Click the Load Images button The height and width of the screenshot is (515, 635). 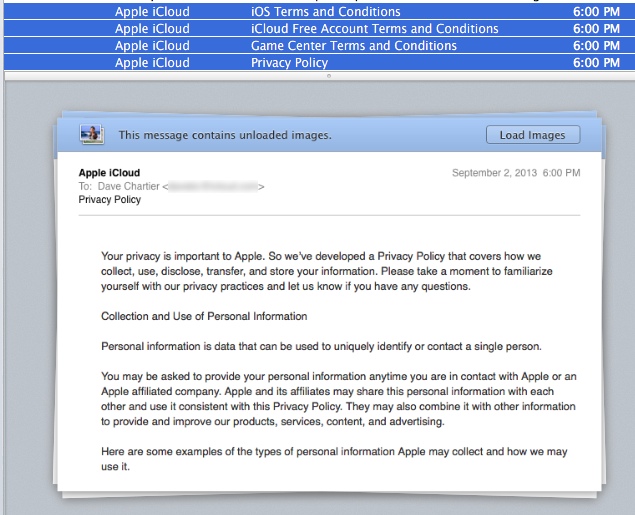[x=533, y=135]
